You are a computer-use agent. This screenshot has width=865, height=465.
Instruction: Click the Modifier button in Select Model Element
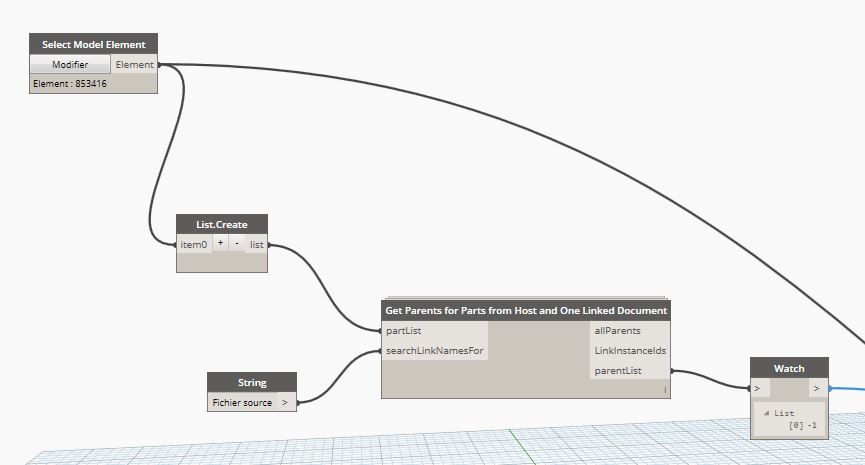(x=70, y=65)
